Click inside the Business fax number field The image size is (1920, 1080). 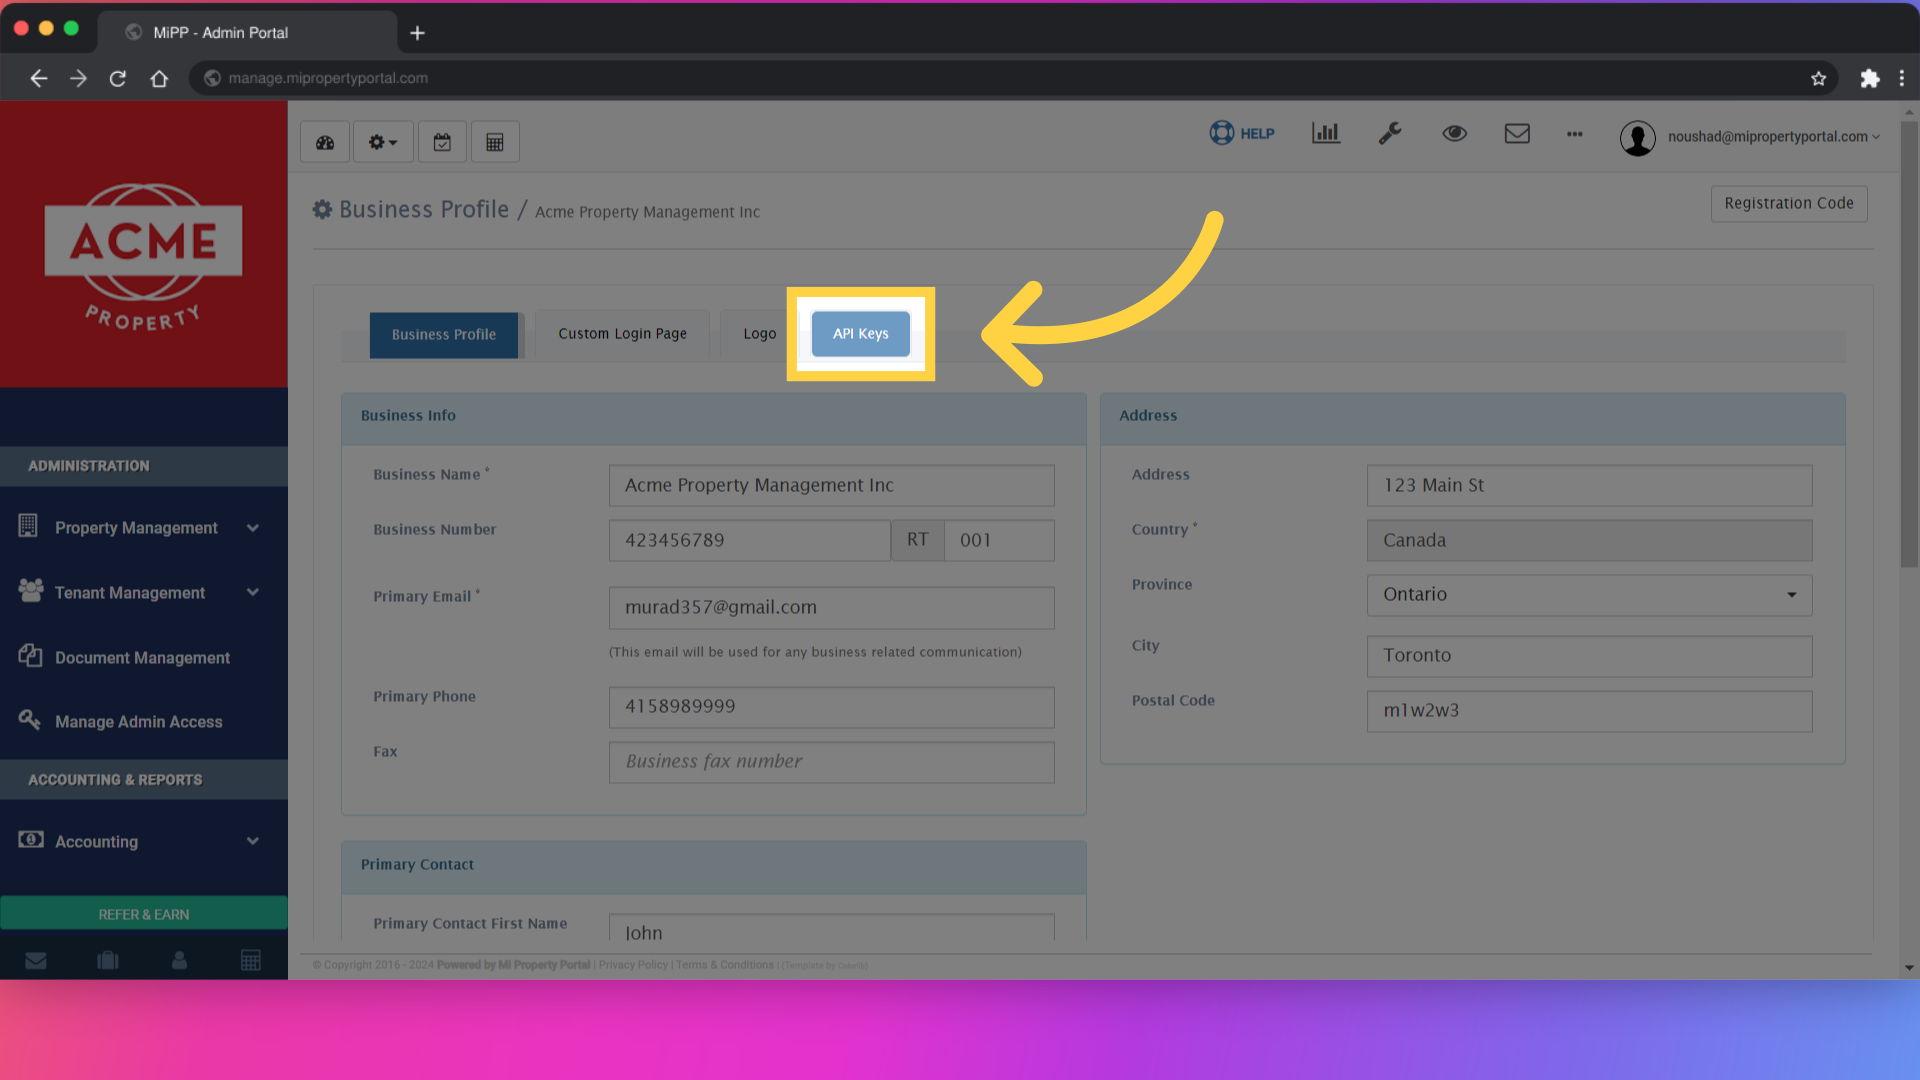[x=831, y=762]
